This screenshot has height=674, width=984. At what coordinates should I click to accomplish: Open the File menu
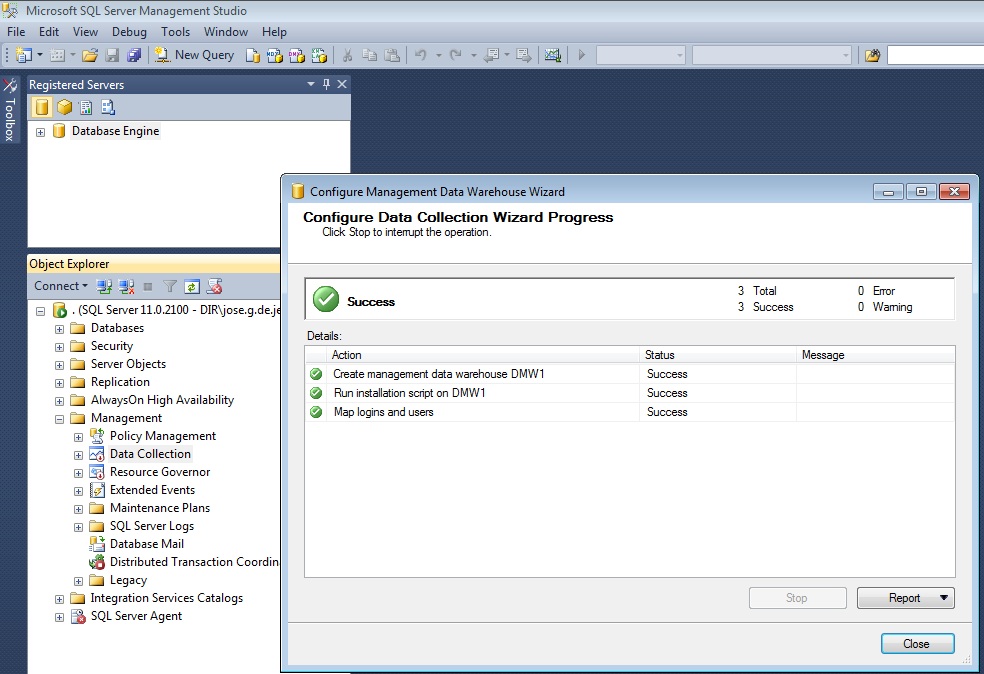click(x=16, y=32)
